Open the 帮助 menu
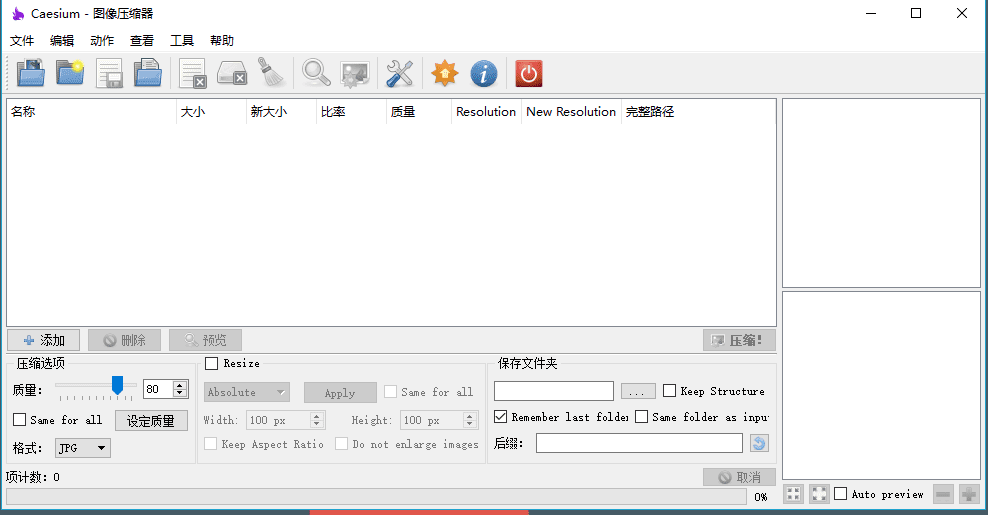This screenshot has height=515, width=988. point(222,41)
